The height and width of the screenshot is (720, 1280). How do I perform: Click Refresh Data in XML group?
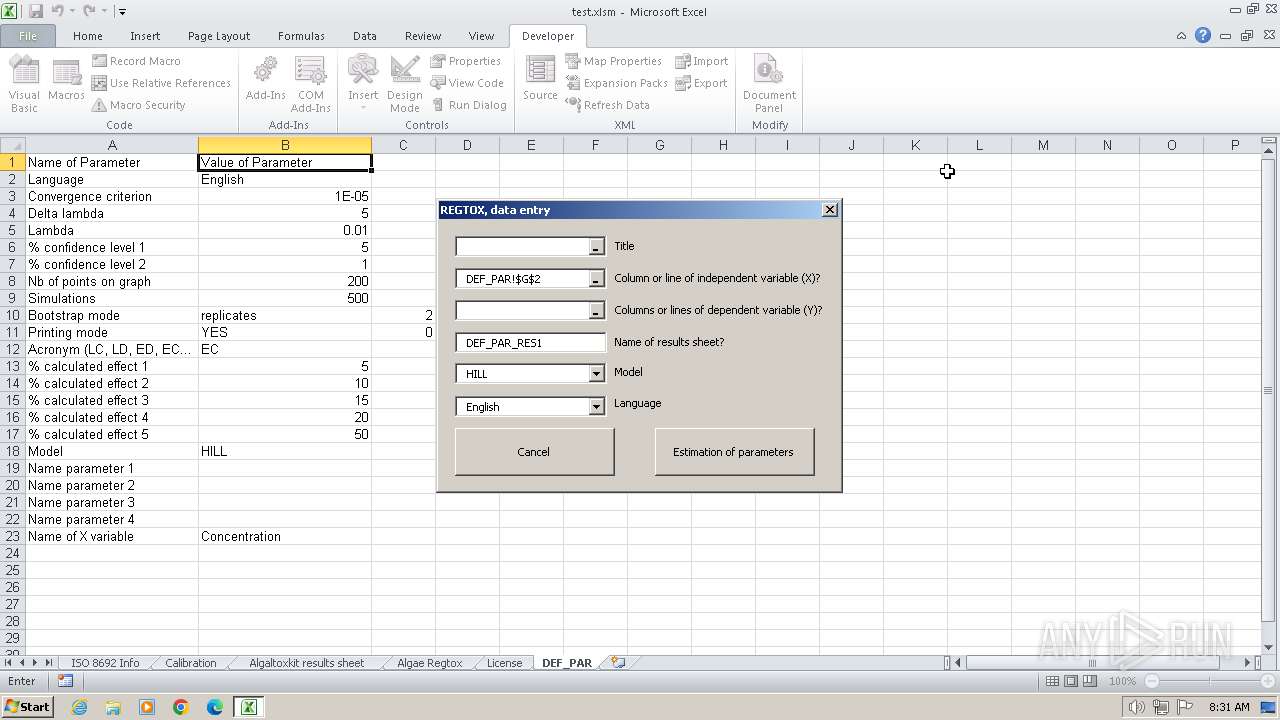607,105
